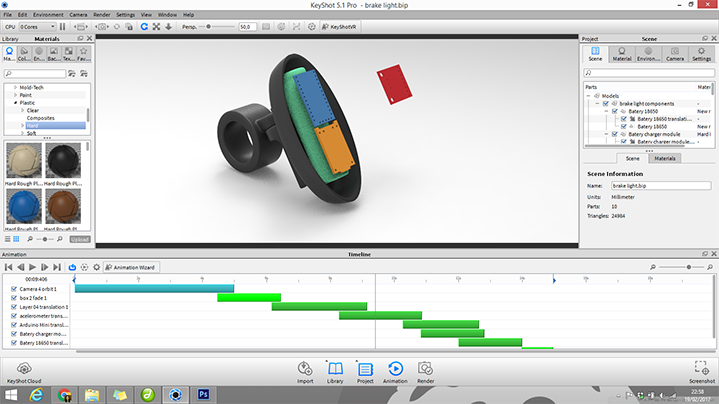This screenshot has height=404, width=719.
Task: Adjust the material thumbnail size slider
Action: click(44, 239)
